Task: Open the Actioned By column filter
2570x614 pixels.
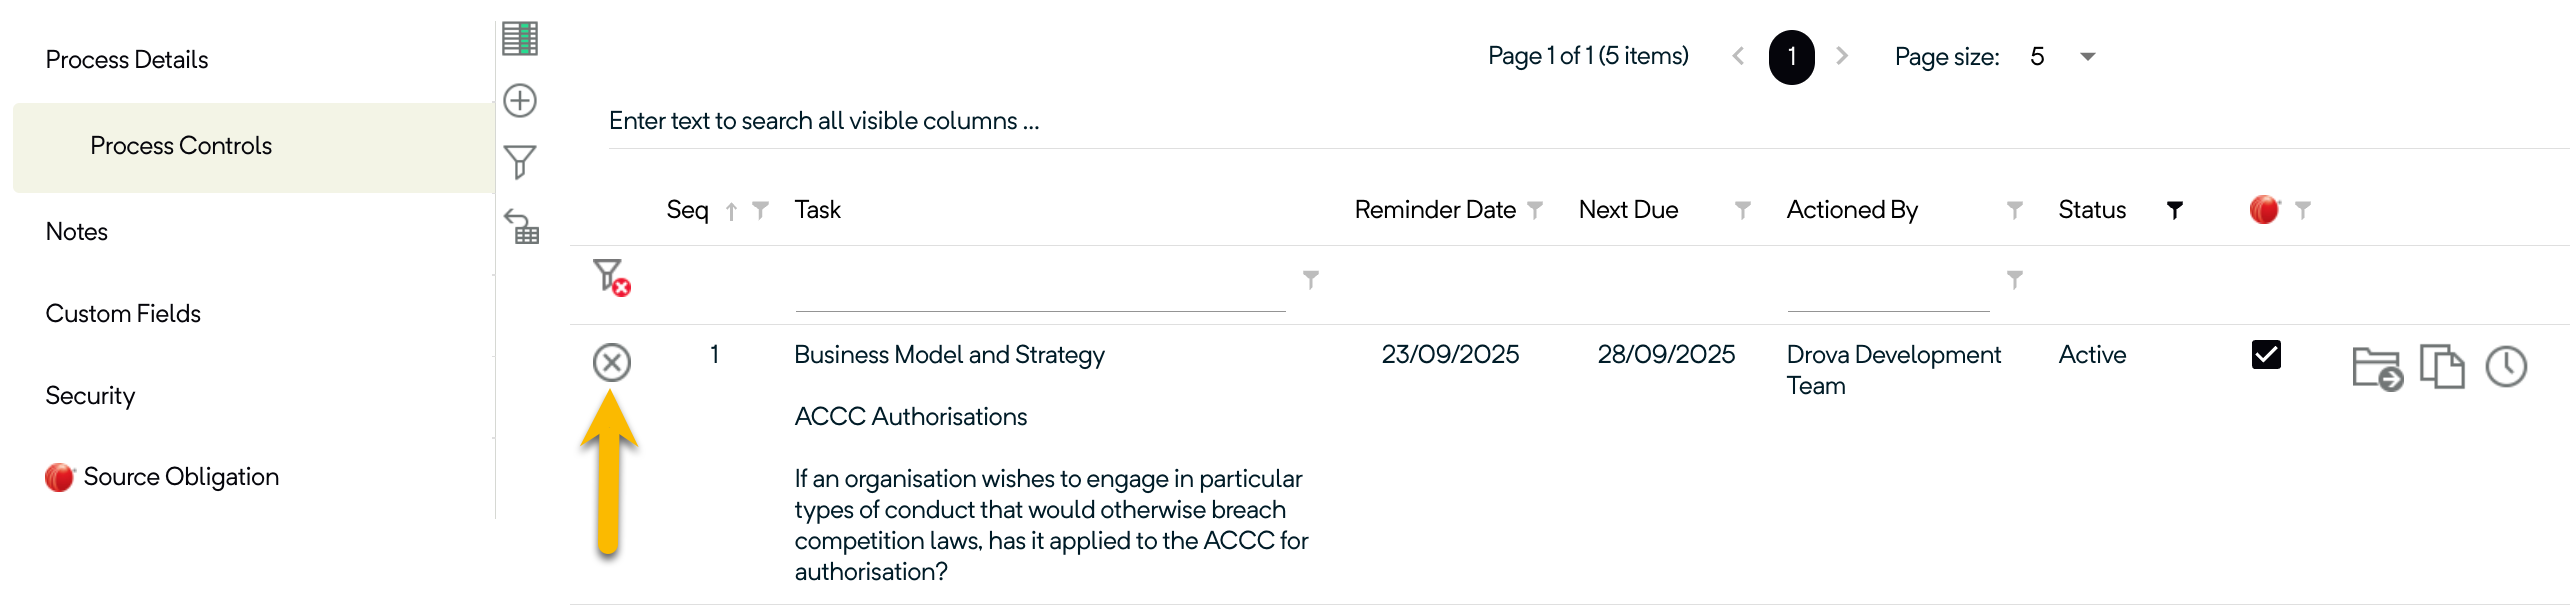Action: click(2014, 210)
